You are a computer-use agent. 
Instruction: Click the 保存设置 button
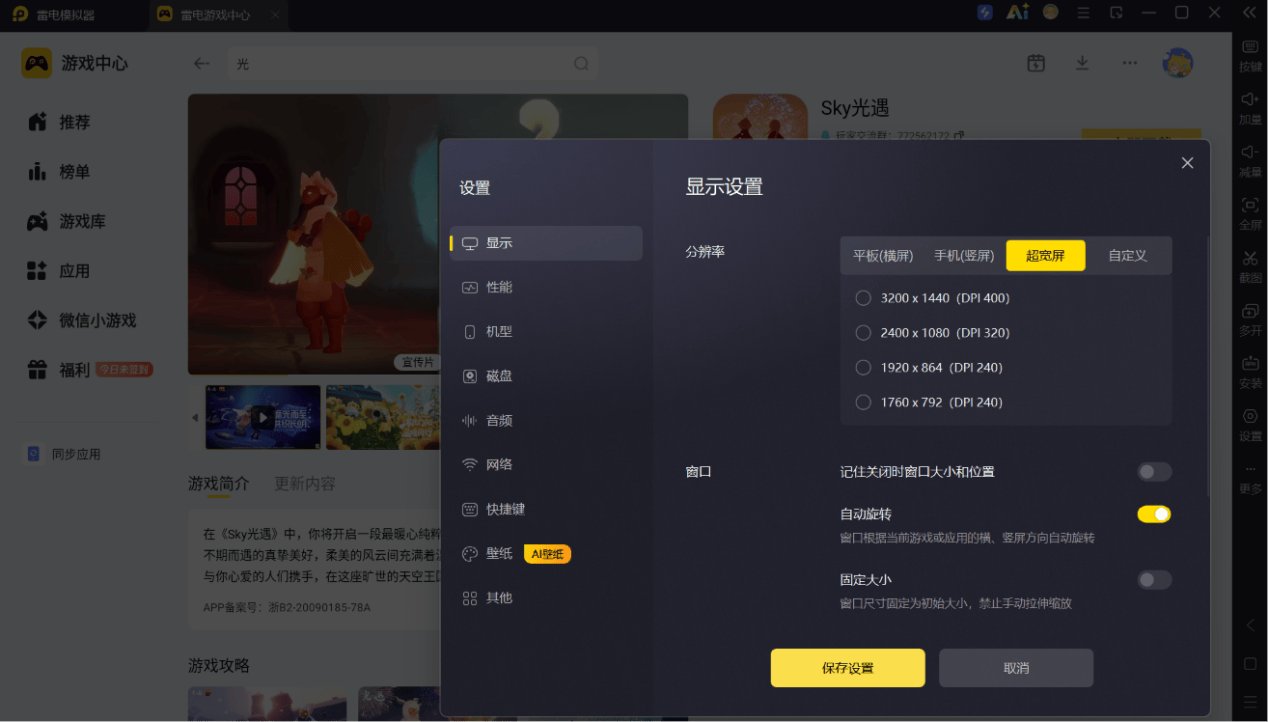coord(848,668)
